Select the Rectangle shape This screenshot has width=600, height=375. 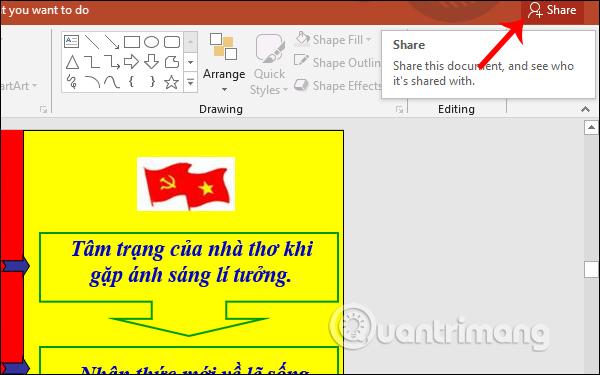click(132, 42)
